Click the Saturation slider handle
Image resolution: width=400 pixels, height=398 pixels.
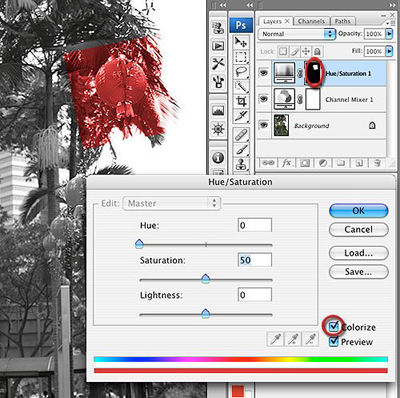(x=206, y=279)
